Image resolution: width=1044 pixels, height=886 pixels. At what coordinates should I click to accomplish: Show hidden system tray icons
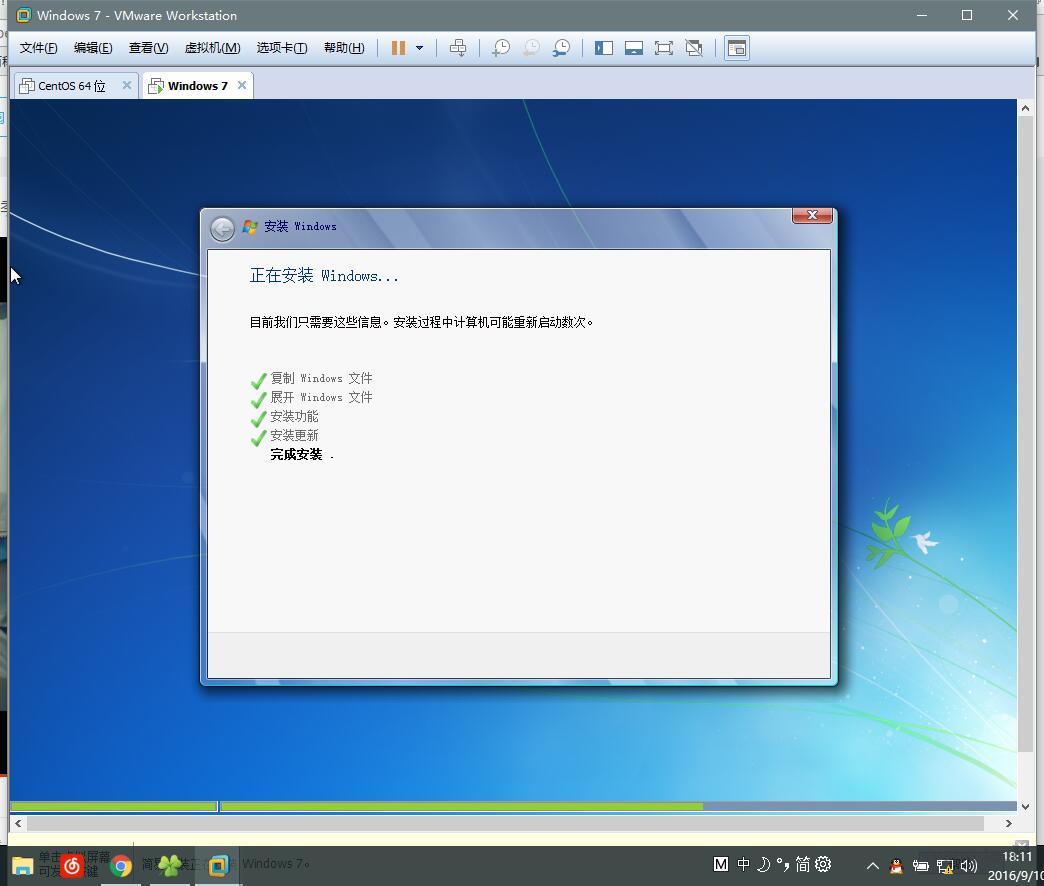point(872,866)
